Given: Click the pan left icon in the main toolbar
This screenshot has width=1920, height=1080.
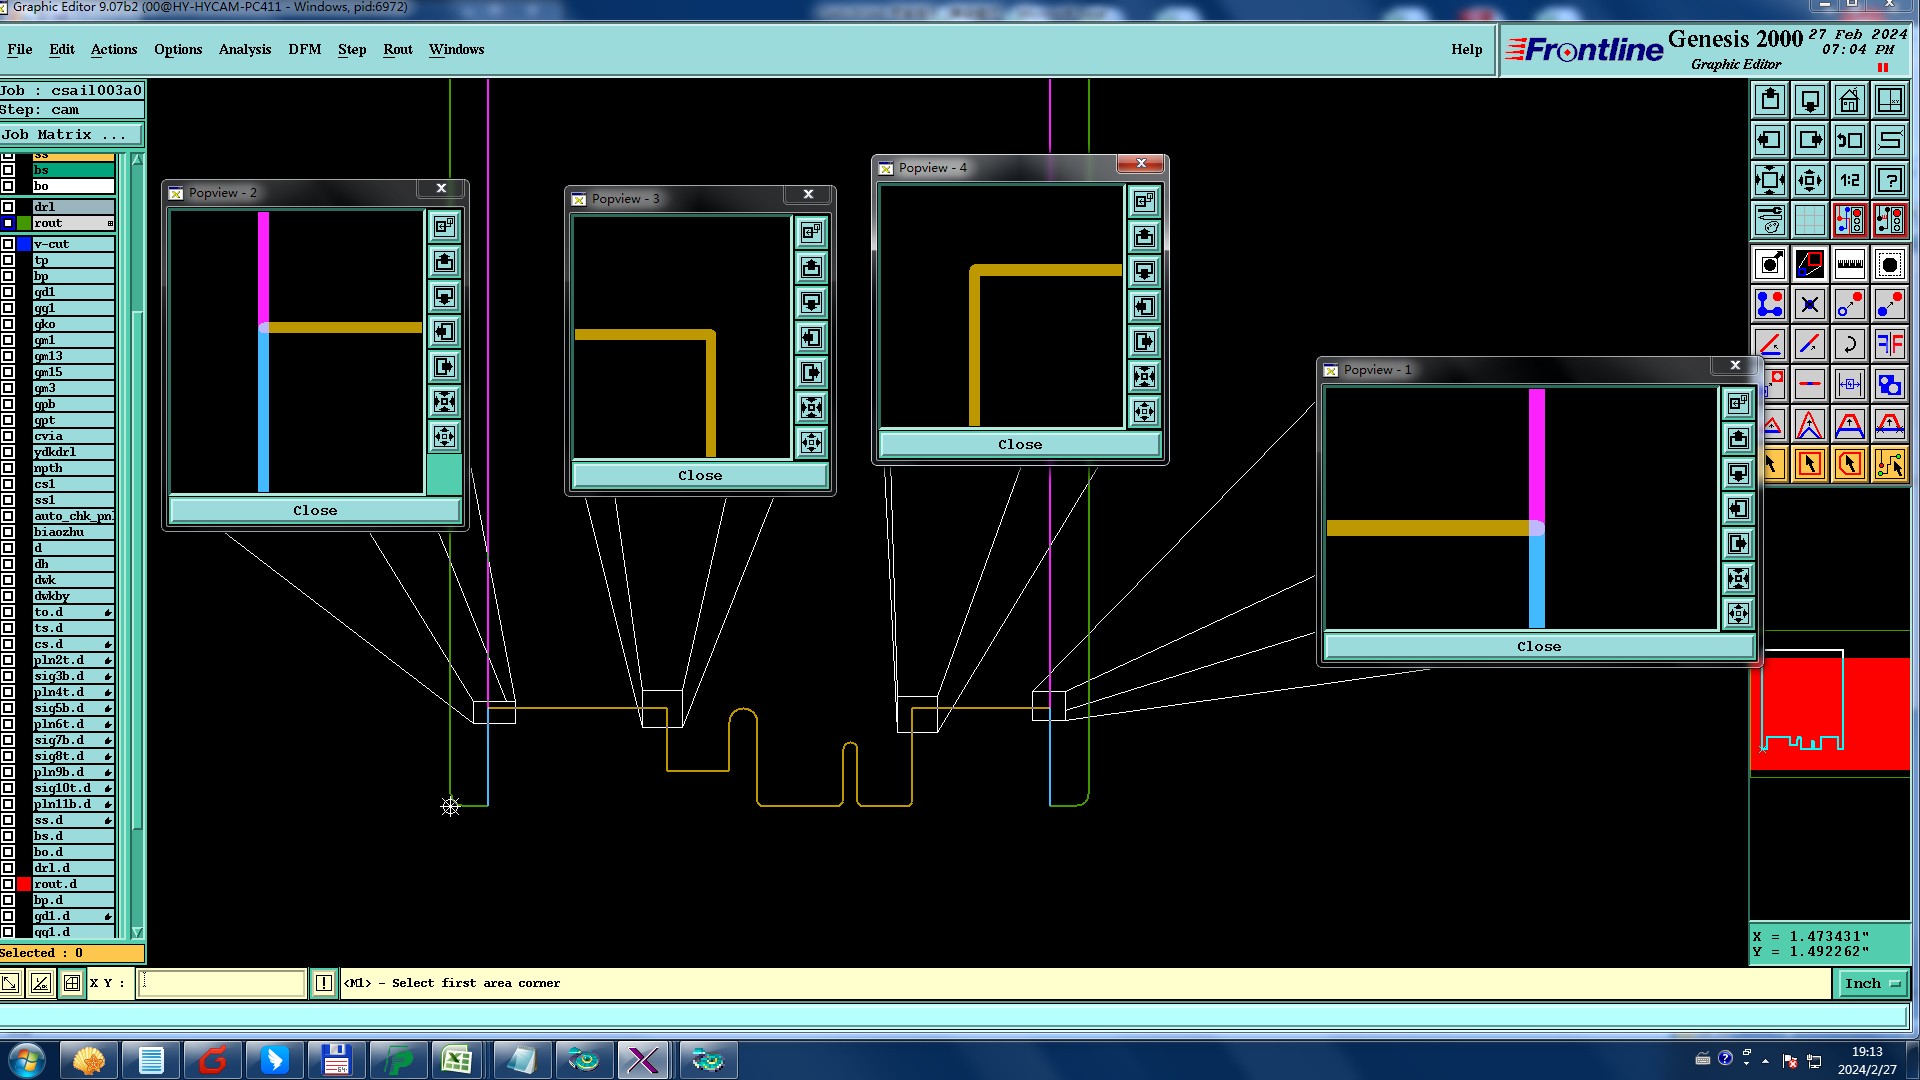Looking at the screenshot, I should (x=1770, y=140).
